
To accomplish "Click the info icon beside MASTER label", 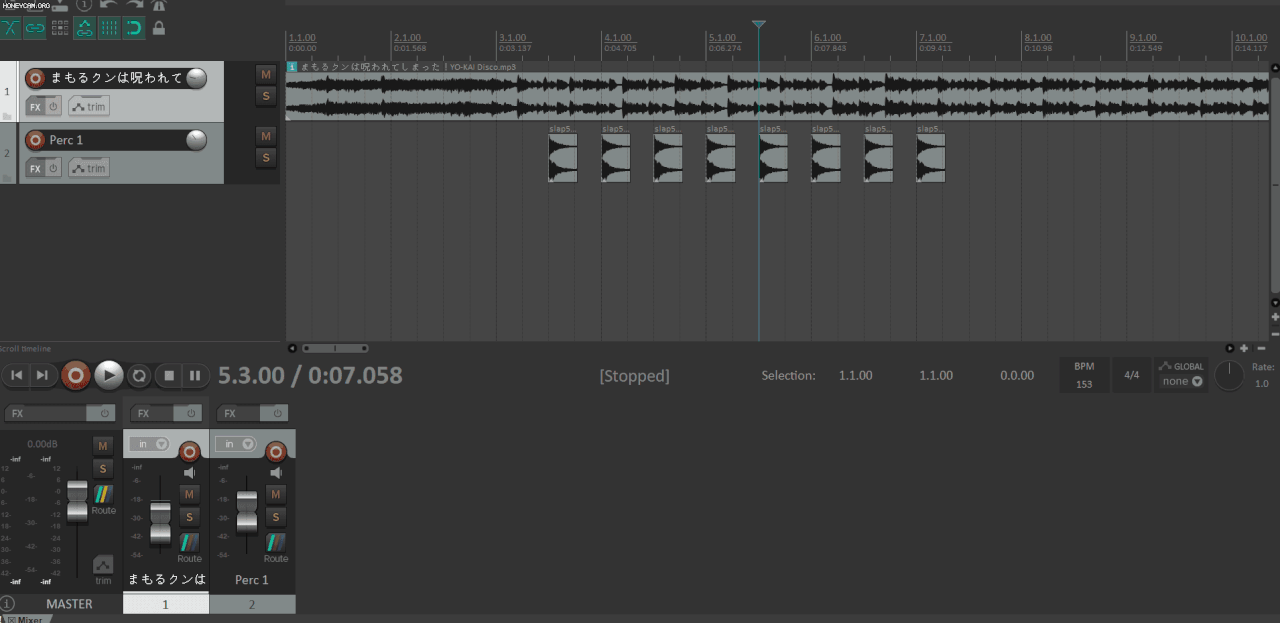I will click(8, 604).
